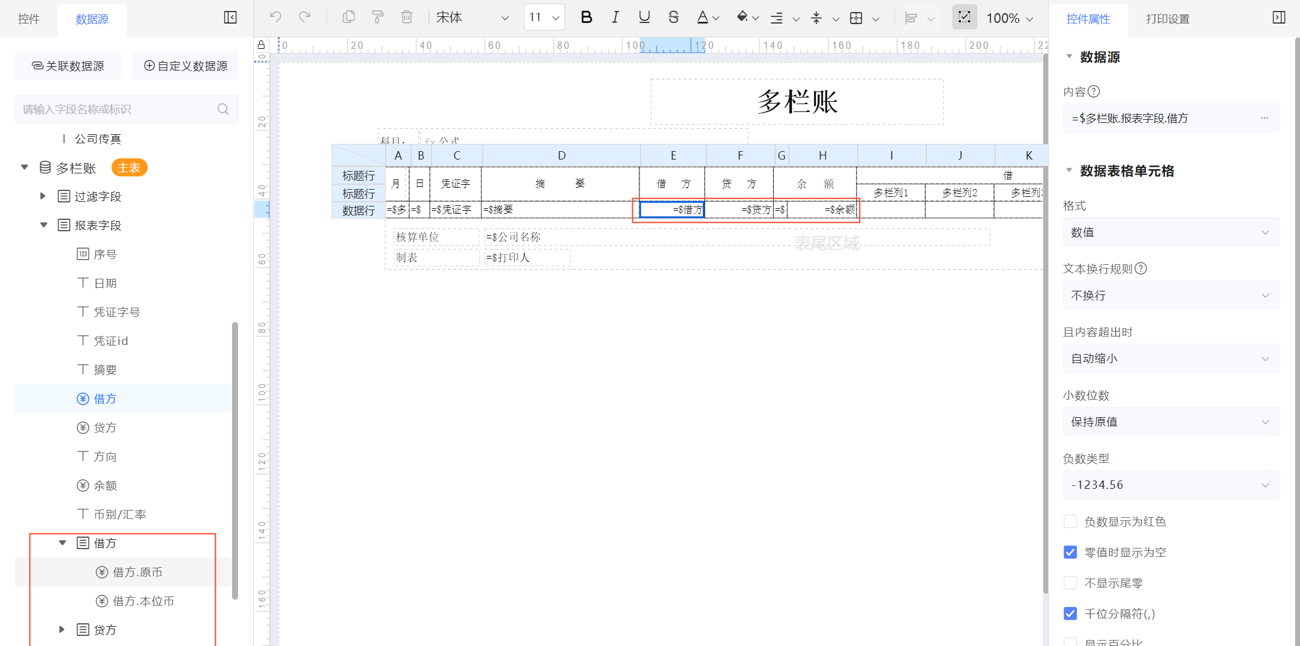Click the object align icon
Image resolution: width=1300 pixels, height=646 pixels.
point(911,18)
